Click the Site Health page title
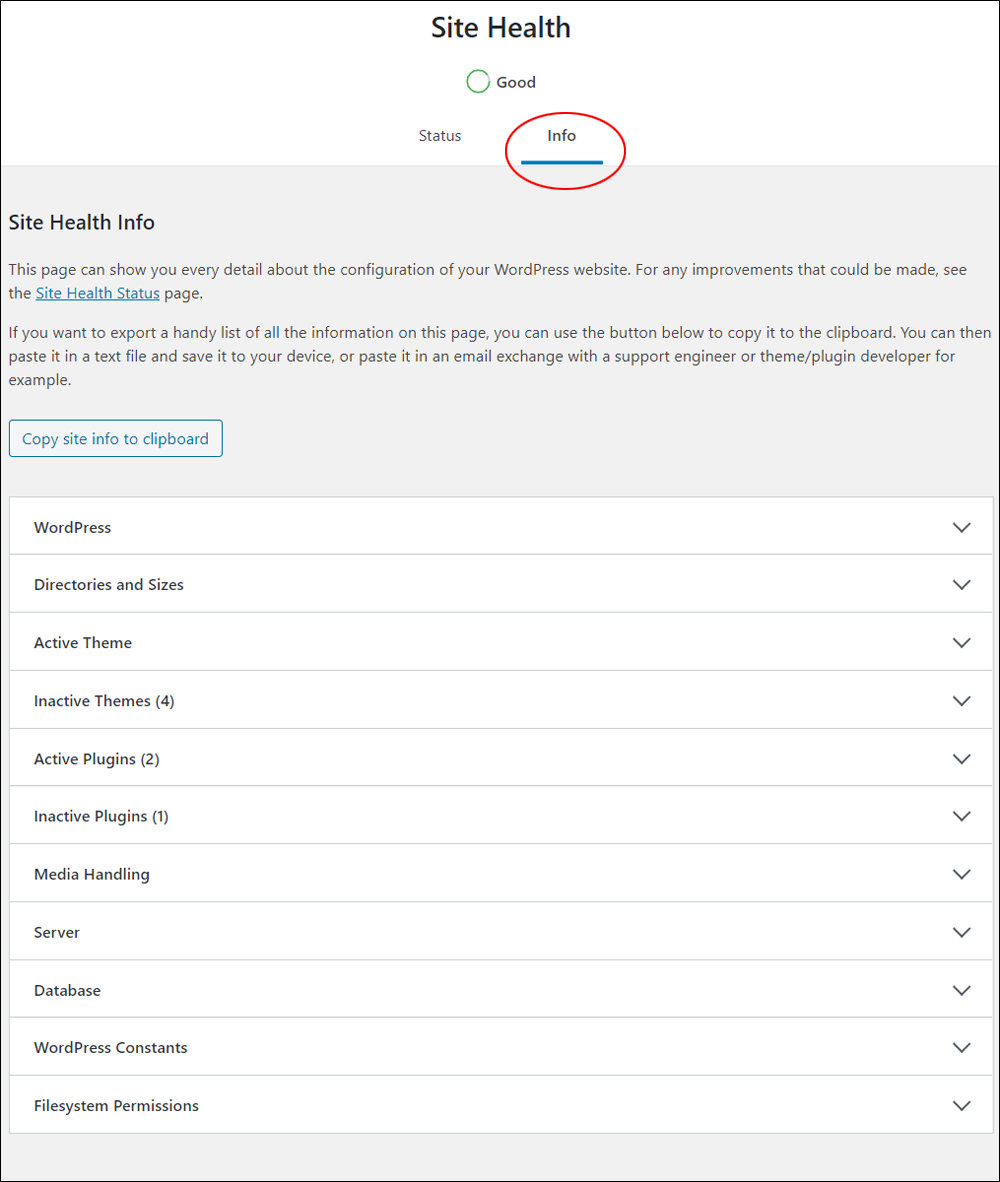The image size is (1000, 1182). 500,28
